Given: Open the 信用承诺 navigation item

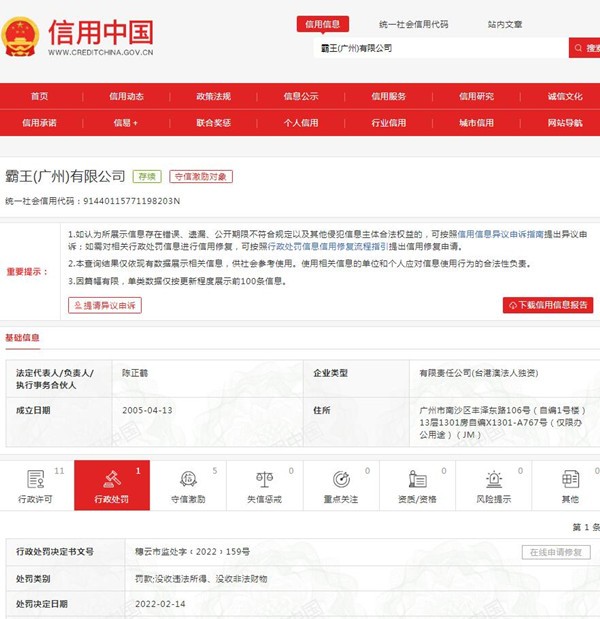Looking at the screenshot, I should [x=39, y=123].
